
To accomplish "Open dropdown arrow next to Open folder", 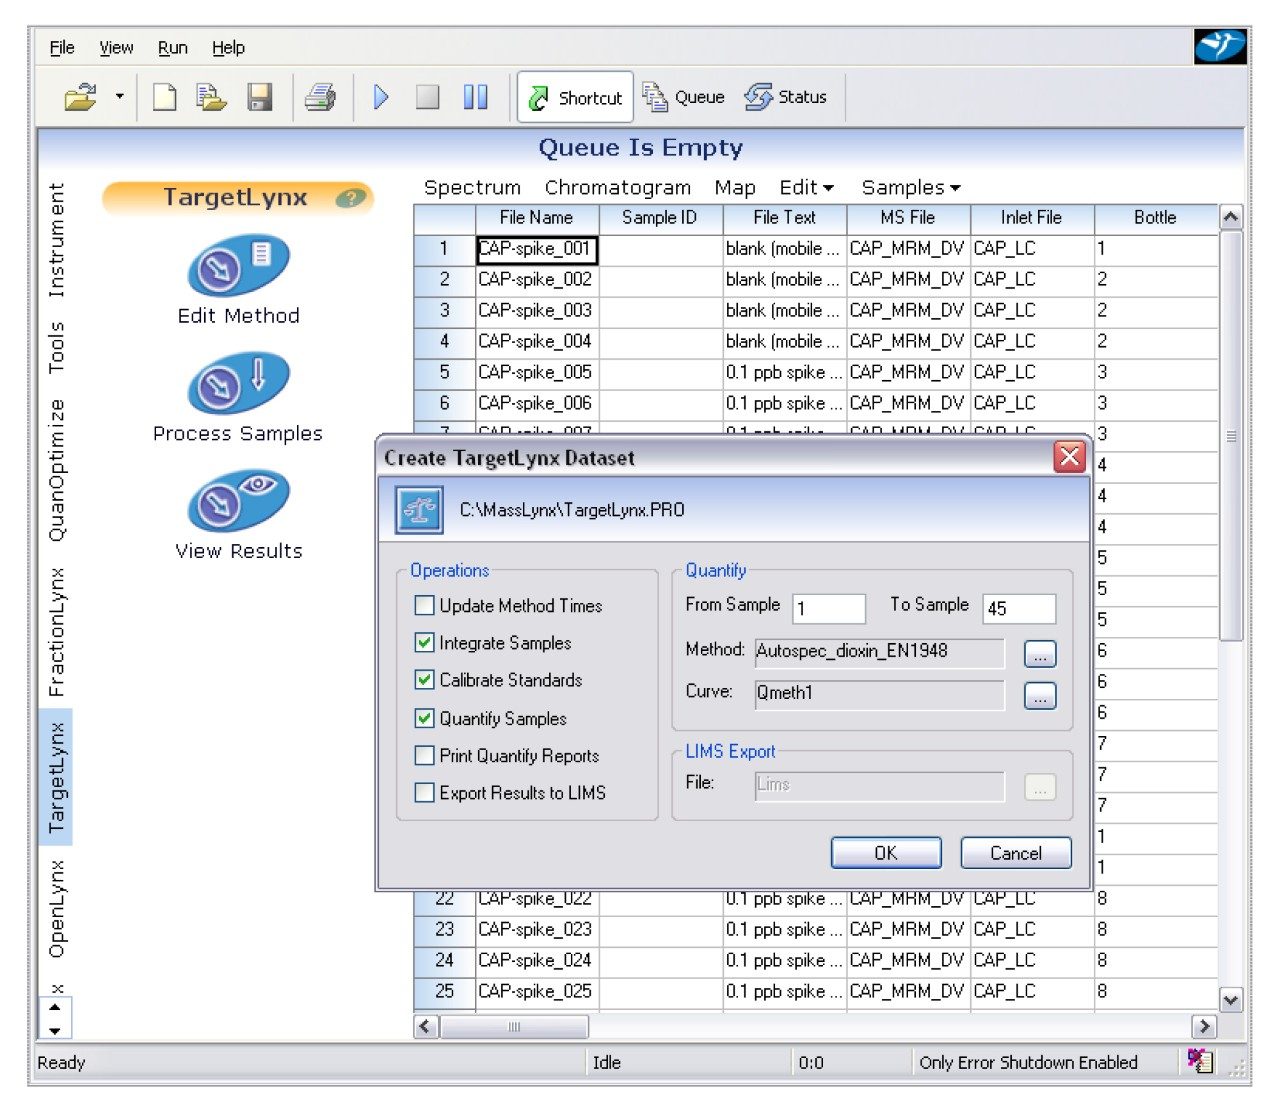I will 120,97.
